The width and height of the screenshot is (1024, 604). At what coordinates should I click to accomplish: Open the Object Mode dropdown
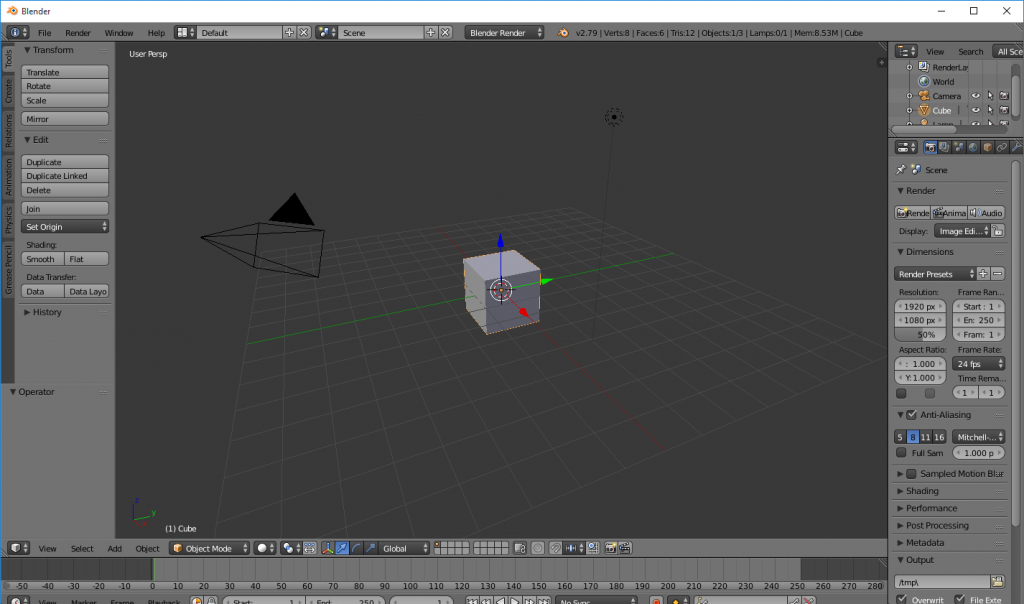click(210, 548)
